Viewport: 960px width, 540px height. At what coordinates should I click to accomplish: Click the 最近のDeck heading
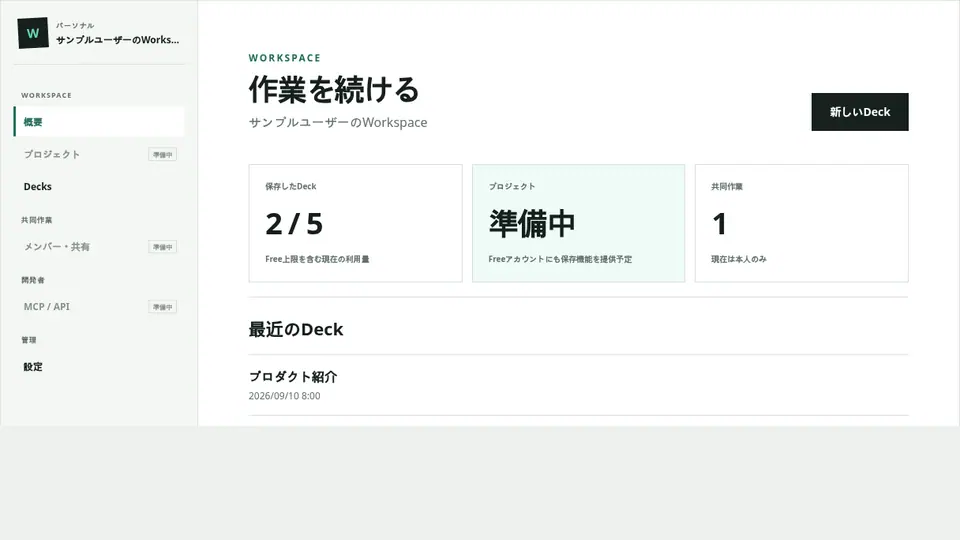coord(296,329)
